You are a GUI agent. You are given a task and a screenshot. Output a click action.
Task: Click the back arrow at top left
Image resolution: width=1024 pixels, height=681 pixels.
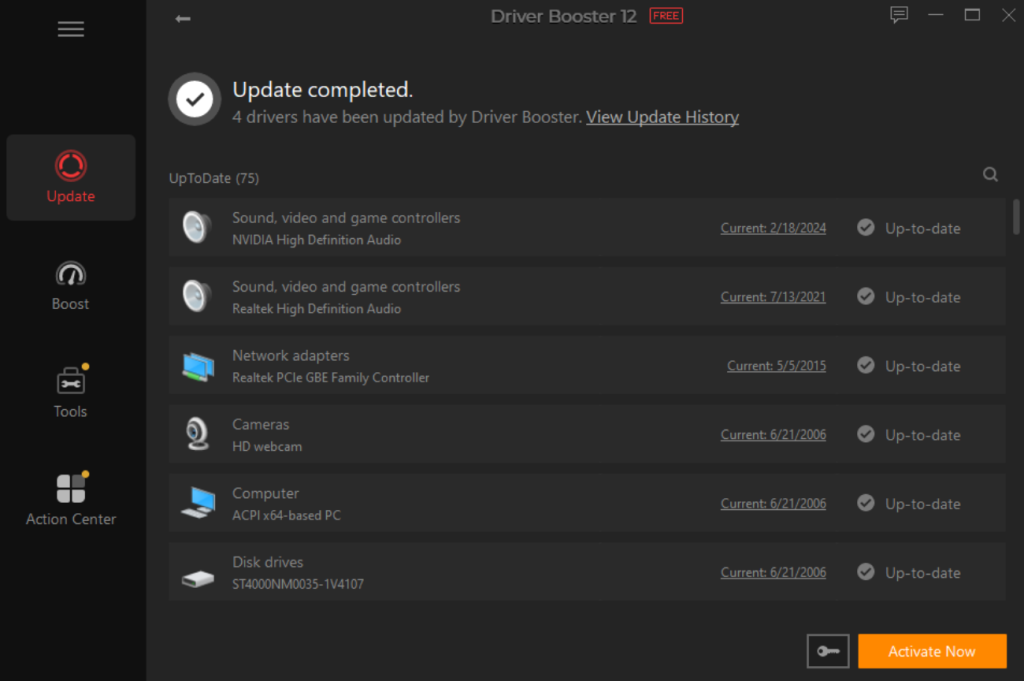pos(183,18)
